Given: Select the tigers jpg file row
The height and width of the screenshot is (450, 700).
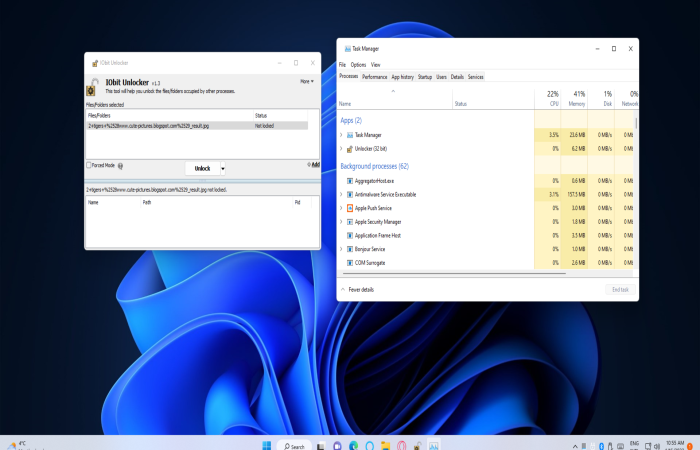Looking at the screenshot, I should click(197, 126).
